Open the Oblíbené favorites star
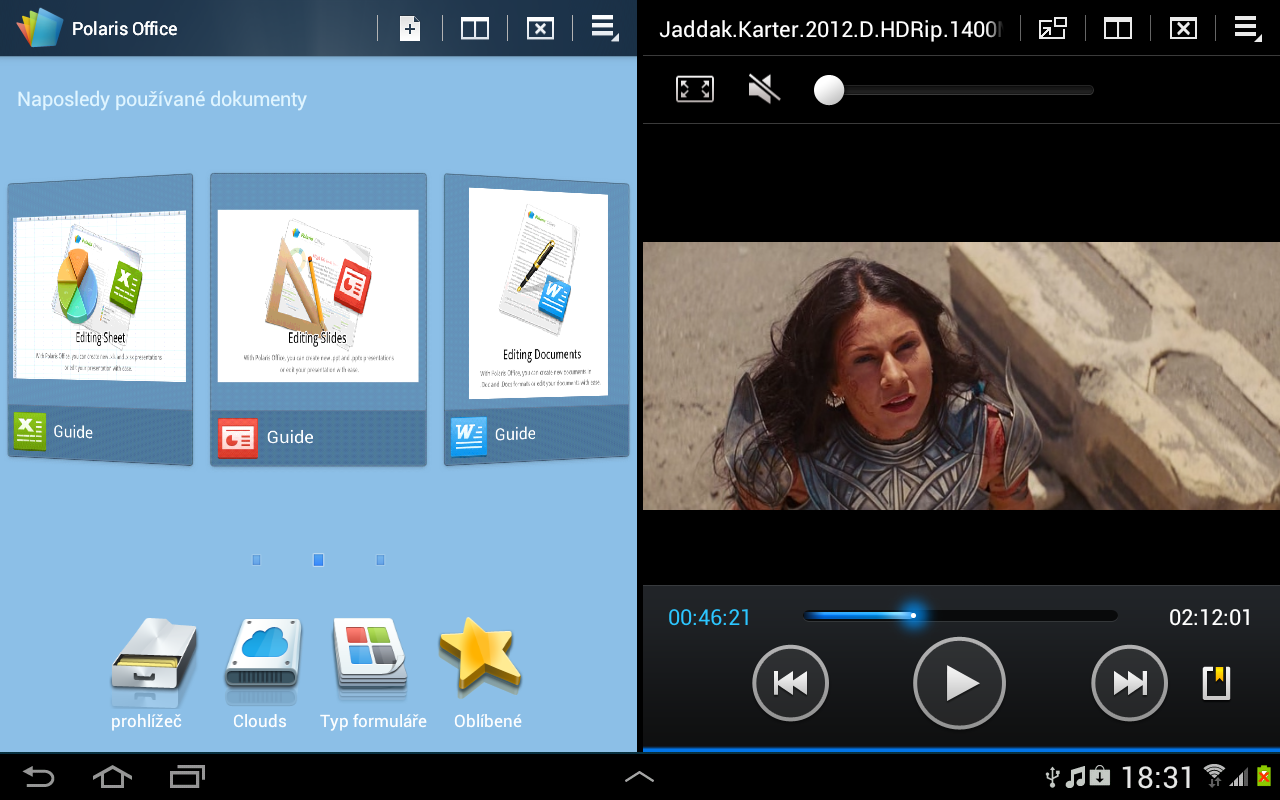This screenshot has height=800, width=1280. click(x=486, y=660)
